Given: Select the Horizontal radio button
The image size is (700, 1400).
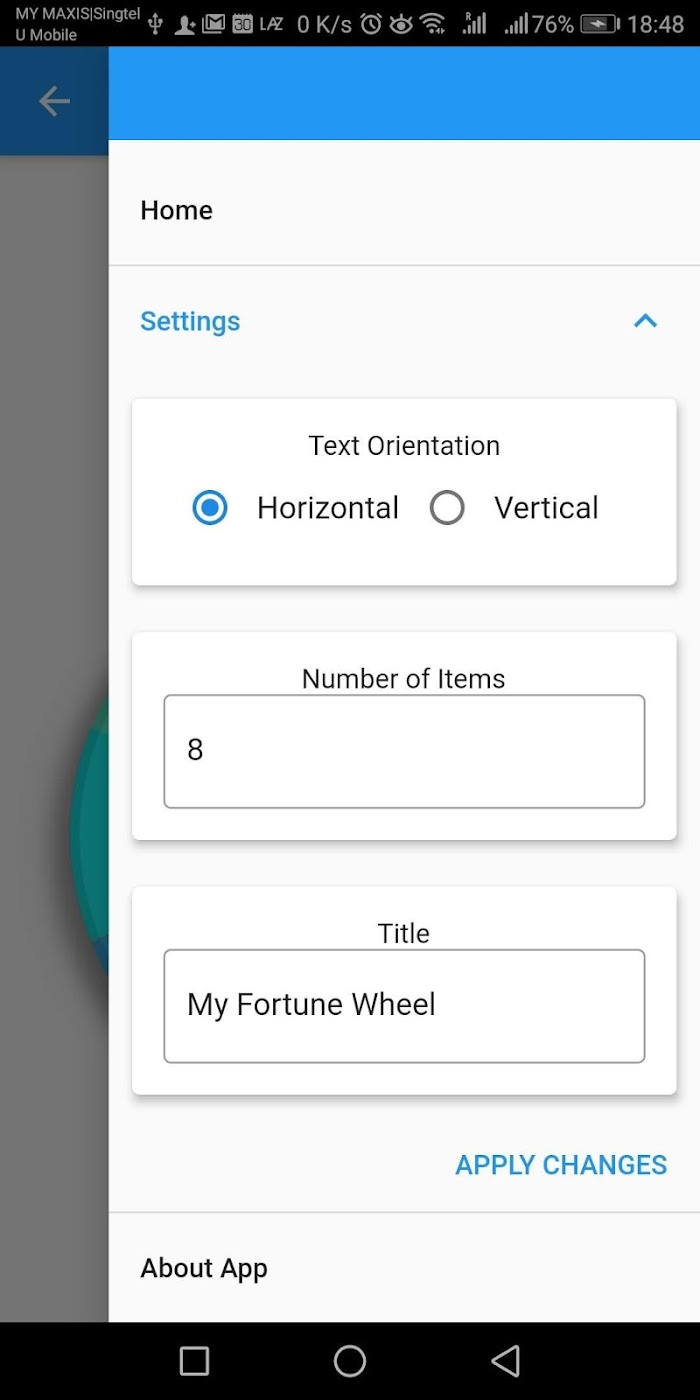Looking at the screenshot, I should pos(210,508).
